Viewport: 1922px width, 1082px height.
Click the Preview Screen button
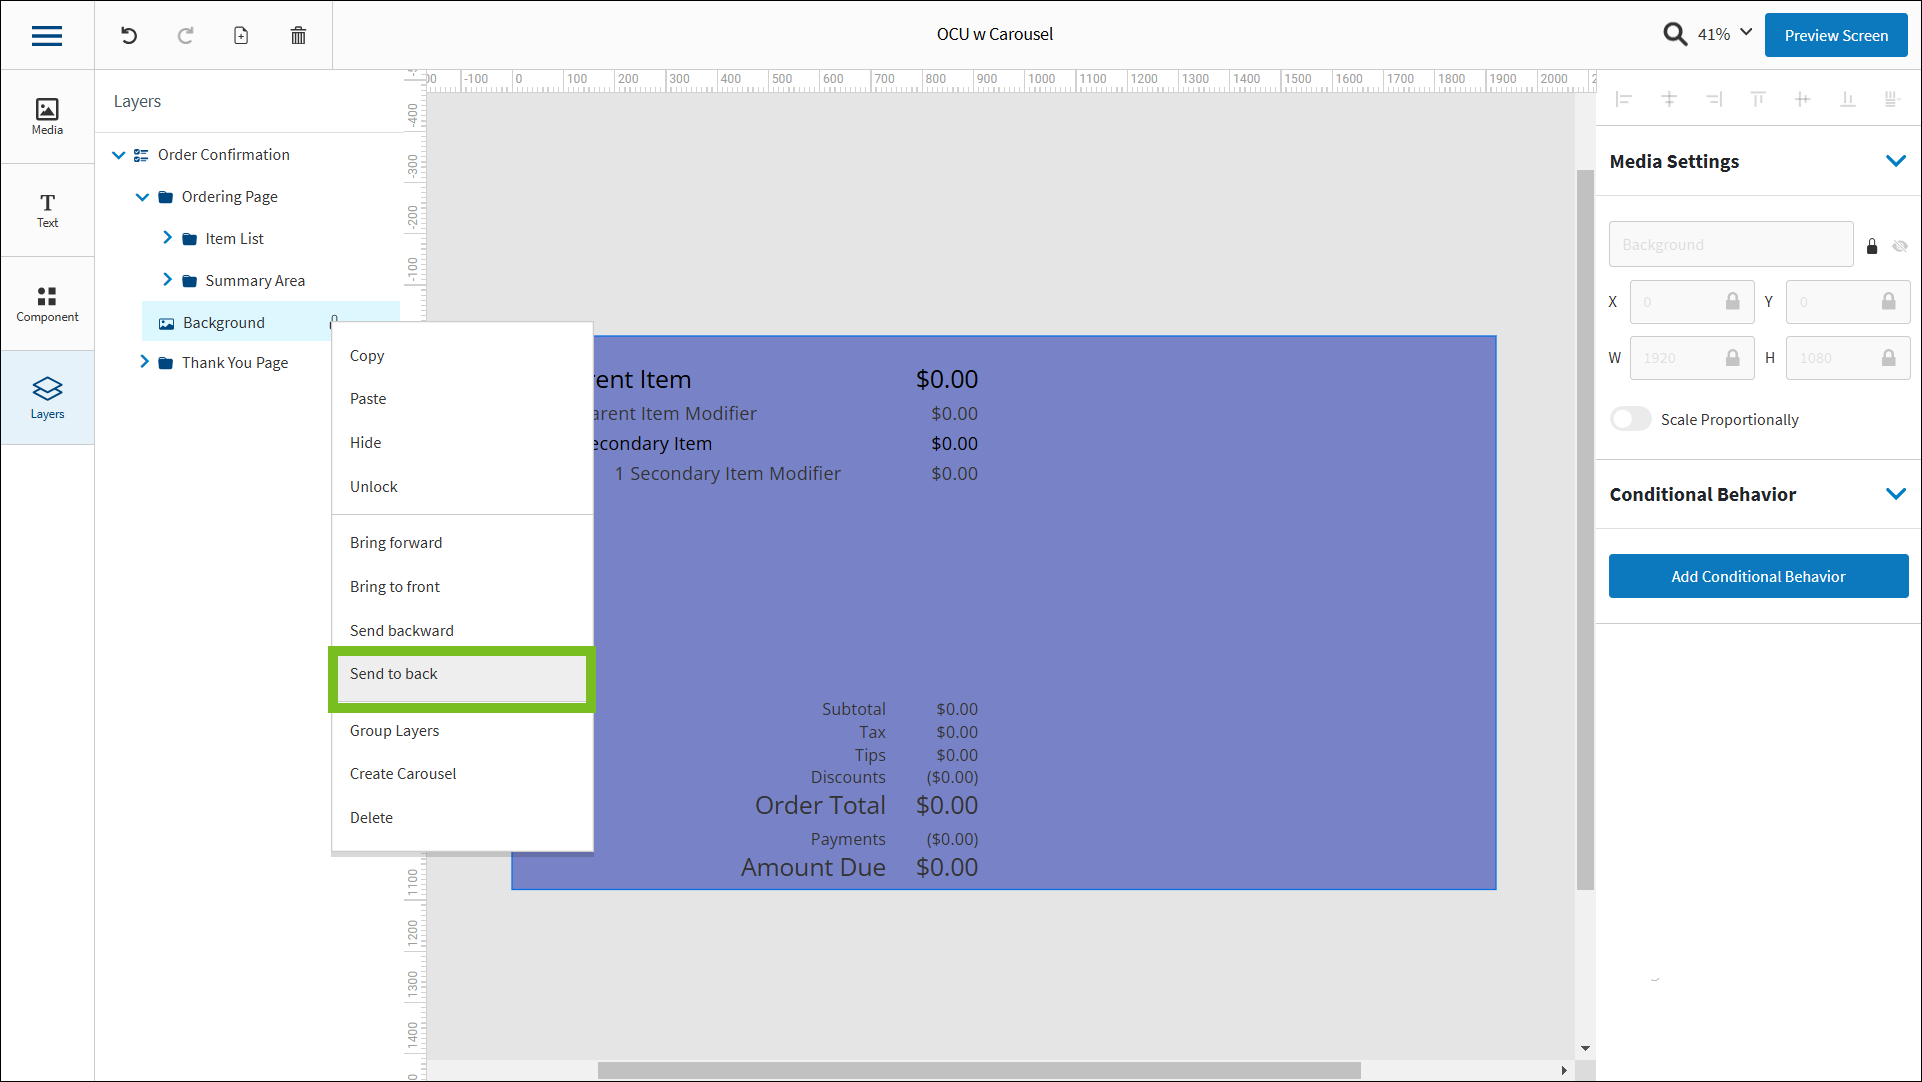coord(1835,35)
